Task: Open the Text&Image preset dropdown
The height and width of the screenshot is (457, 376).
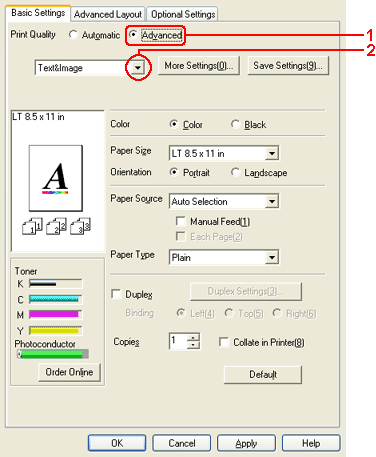Action: pos(138,68)
